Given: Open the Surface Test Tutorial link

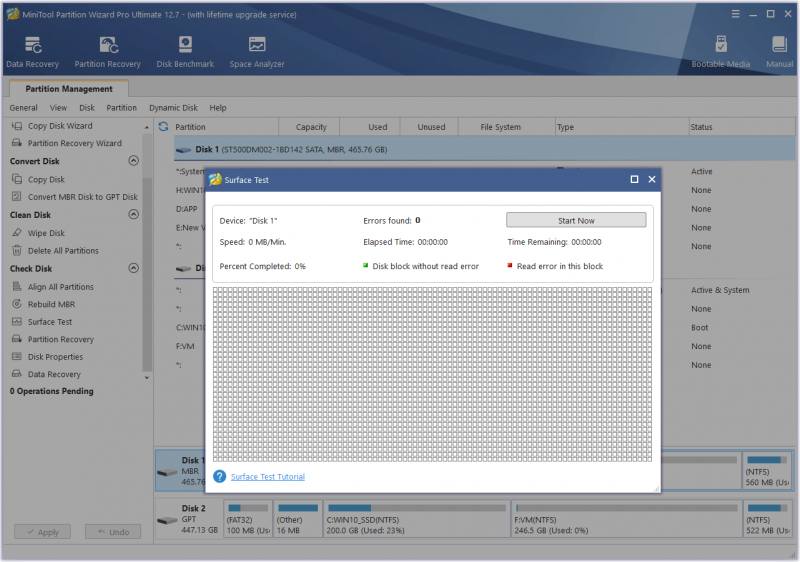Looking at the screenshot, I should (268, 477).
